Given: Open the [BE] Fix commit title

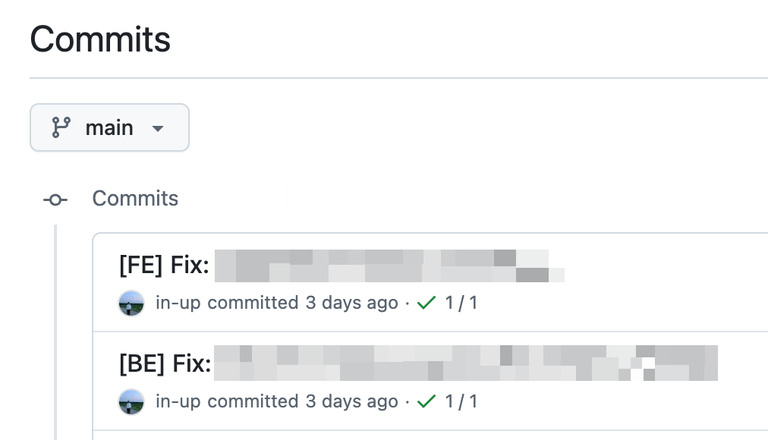Looking at the screenshot, I should pyautogui.click(x=165, y=365).
